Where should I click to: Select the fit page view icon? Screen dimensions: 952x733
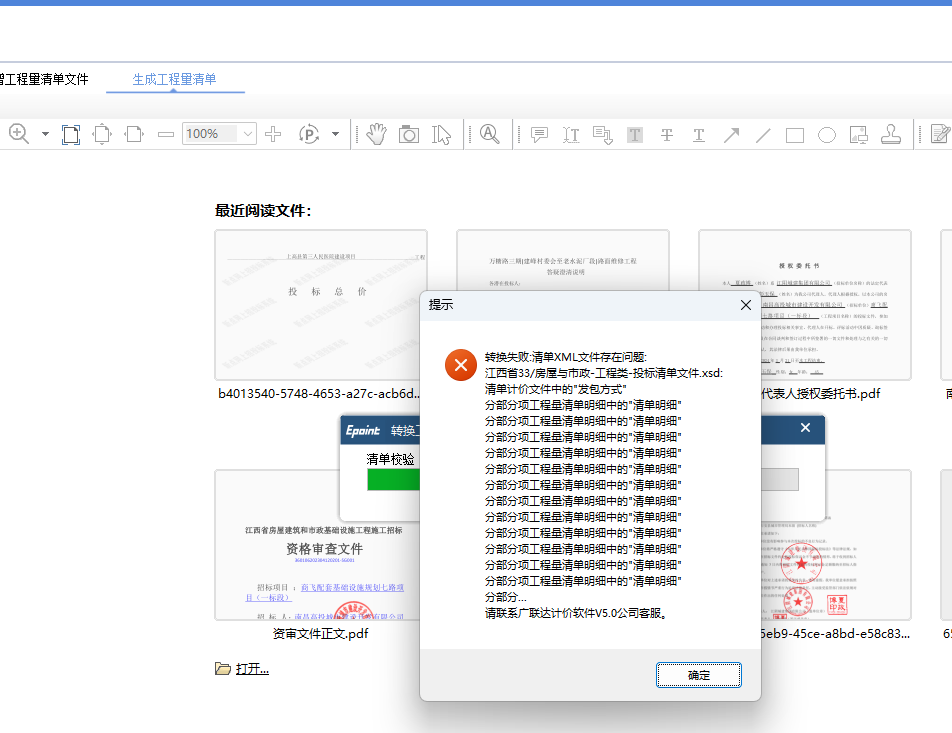pyautogui.click(x=70, y=134)
